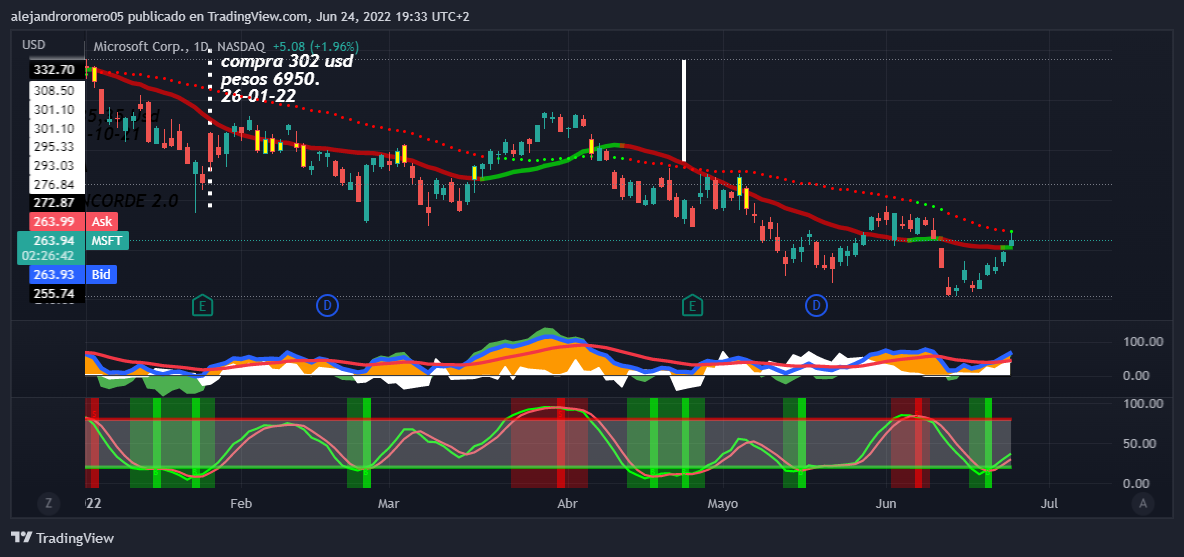
Task: Click the 263.94 MSFT price label
Action: tap(73, 241)
